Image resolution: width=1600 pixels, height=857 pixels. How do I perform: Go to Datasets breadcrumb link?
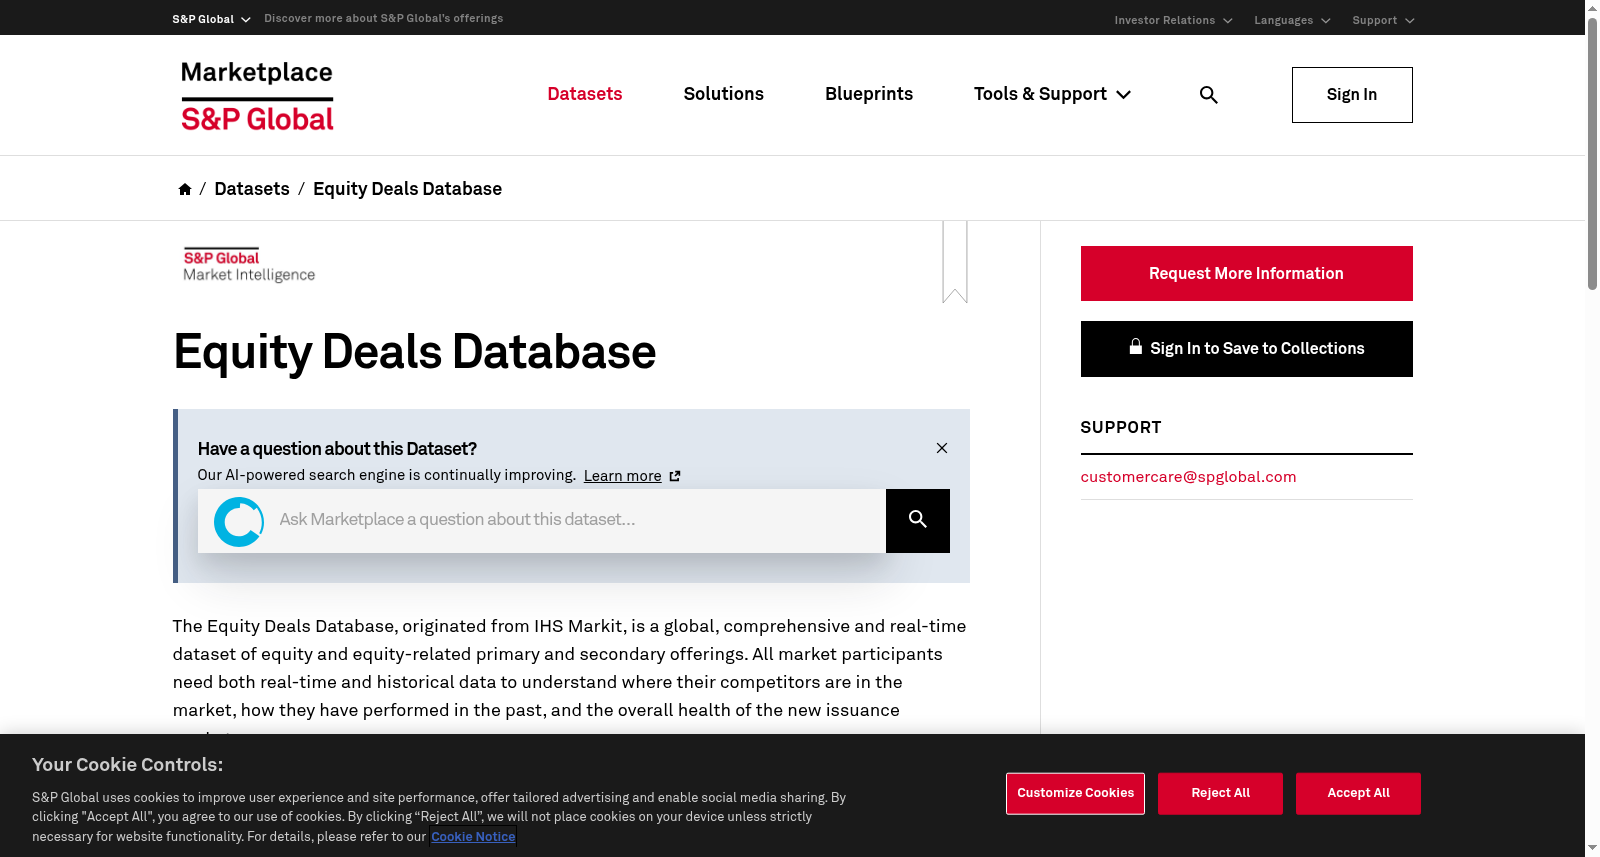[x=252, y=189]
